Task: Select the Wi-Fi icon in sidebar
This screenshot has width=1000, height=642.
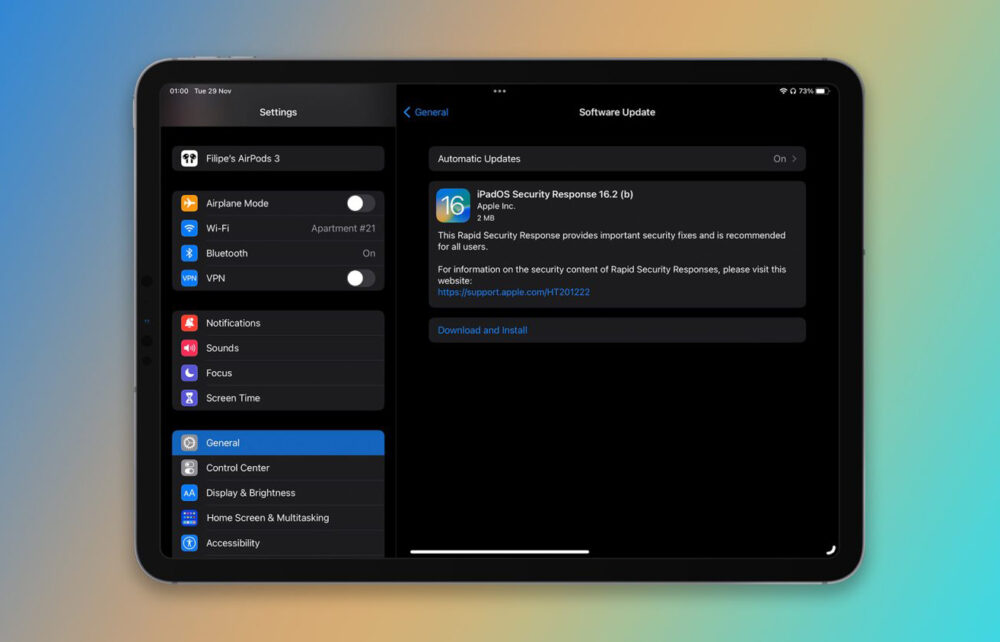Action: click(188, 227)
